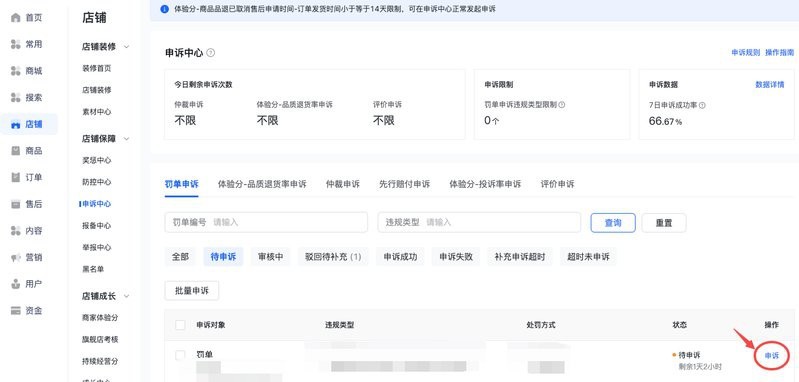Click the 店铺 shop icon in sidebar
The height and width of the screenshot is (382, 799).
(x=16, y=124)
